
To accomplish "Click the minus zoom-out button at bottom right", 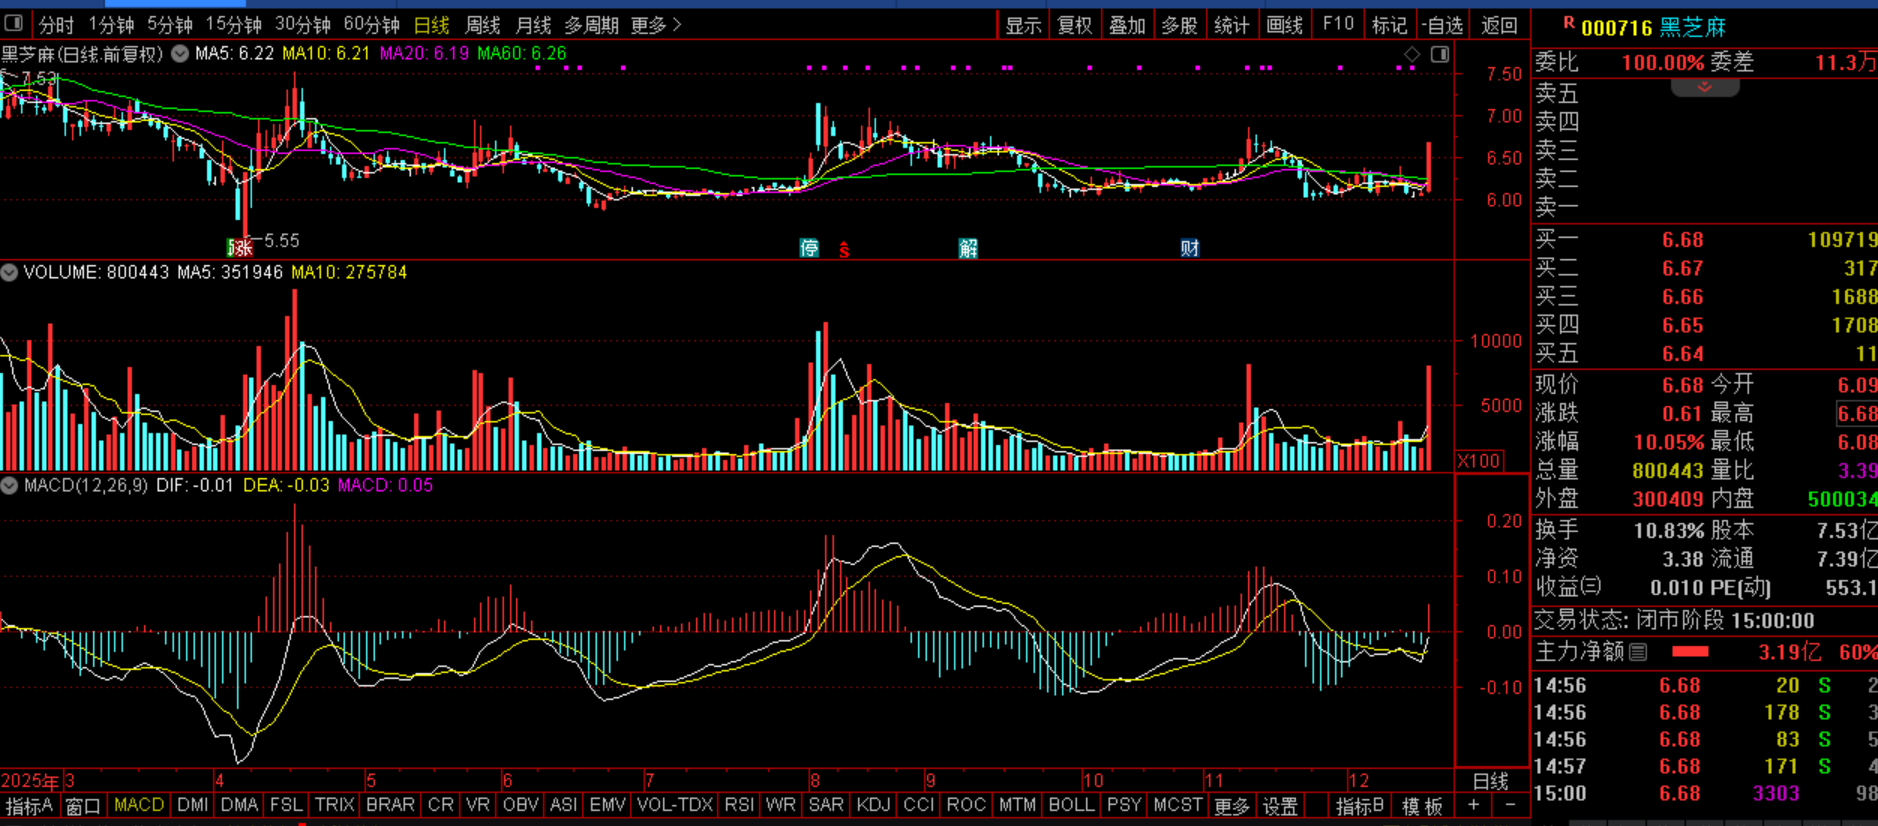I will click(x=1510, y=805).
